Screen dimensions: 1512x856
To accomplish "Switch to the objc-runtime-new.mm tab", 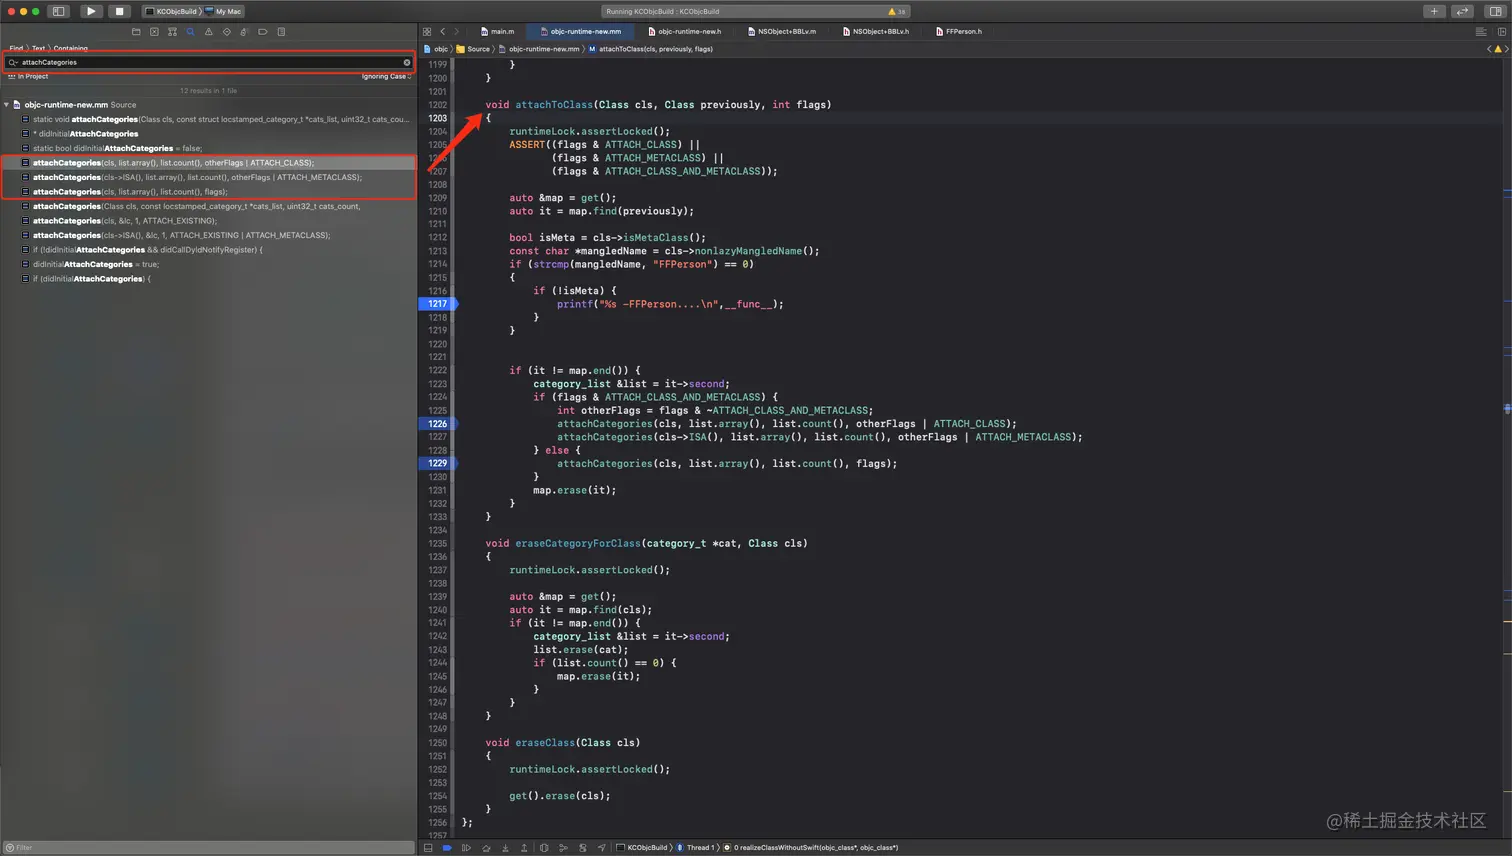I will pyautogui.click(x=580, y=31).
